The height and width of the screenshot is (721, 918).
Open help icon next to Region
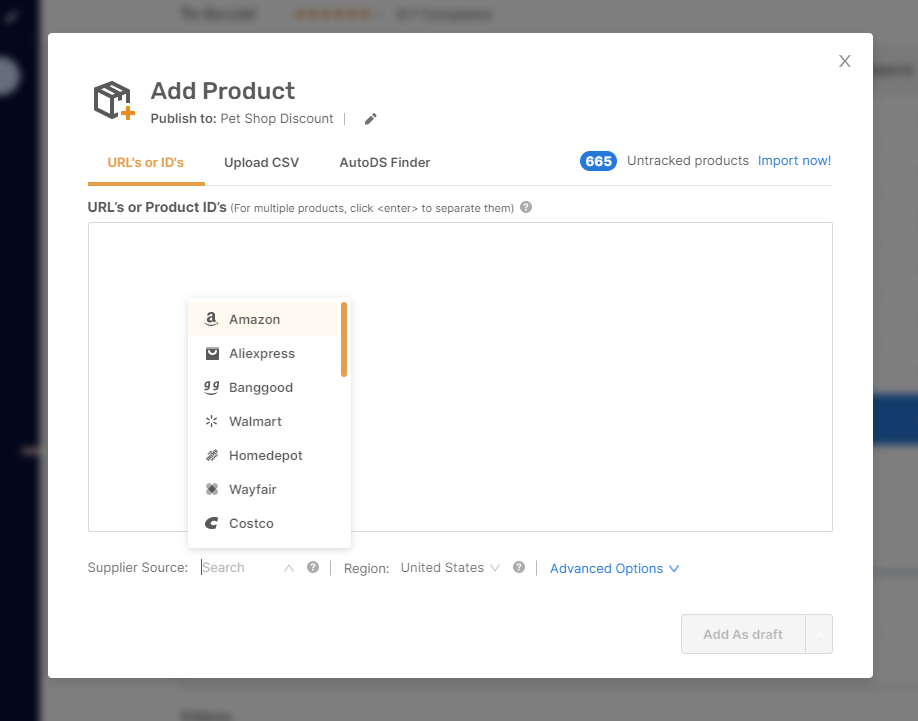519,567
